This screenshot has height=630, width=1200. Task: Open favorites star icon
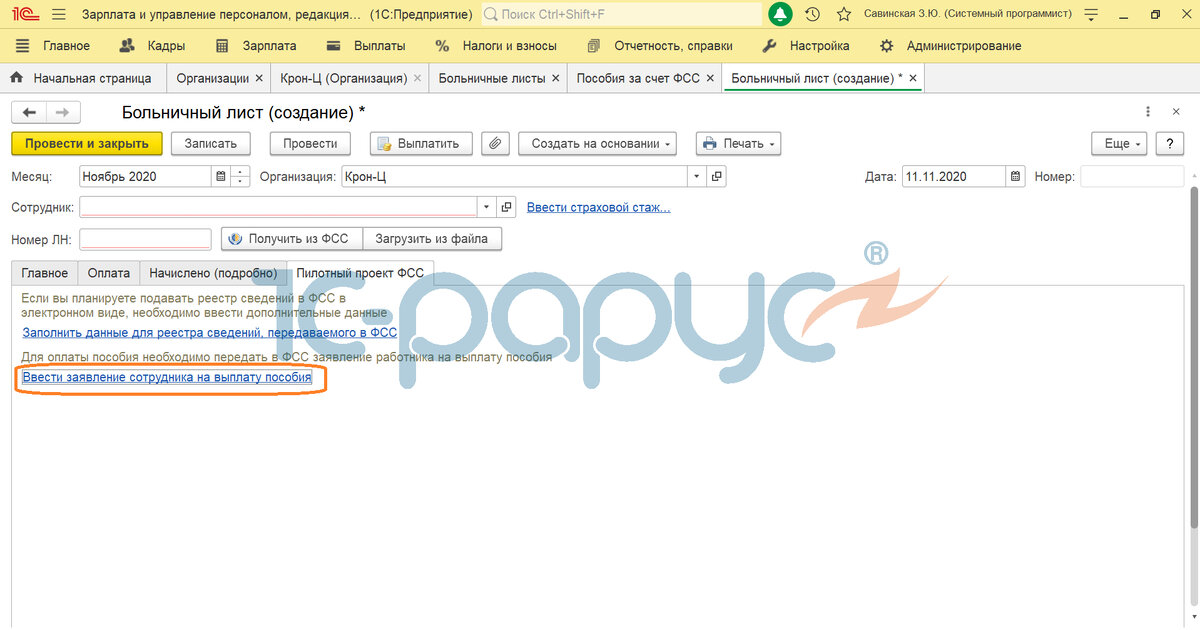(844, 14)
